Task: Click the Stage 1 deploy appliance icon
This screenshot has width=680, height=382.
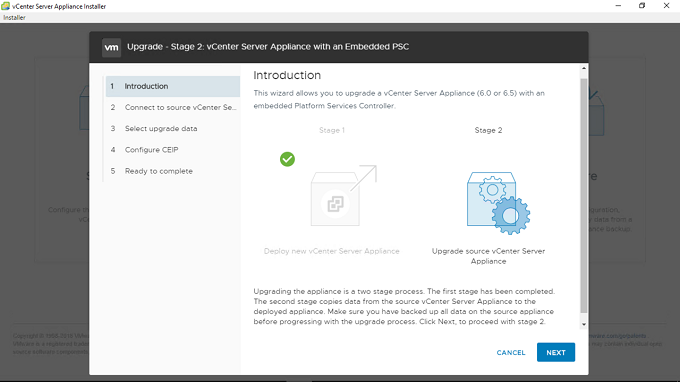Action: coord(343,196)
